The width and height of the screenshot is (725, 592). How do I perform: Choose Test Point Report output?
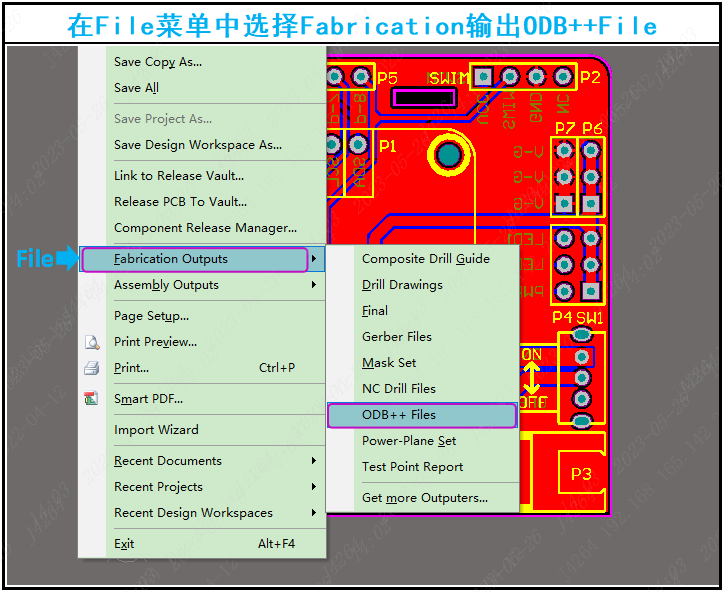pyautogui.click(x=412, y=467)
